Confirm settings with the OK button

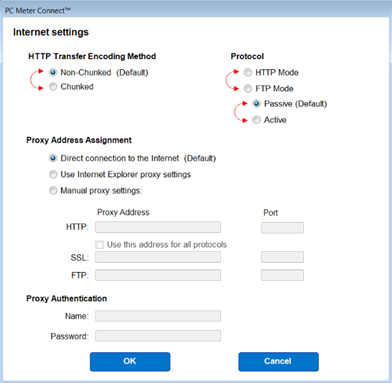(x=130, y=362)
